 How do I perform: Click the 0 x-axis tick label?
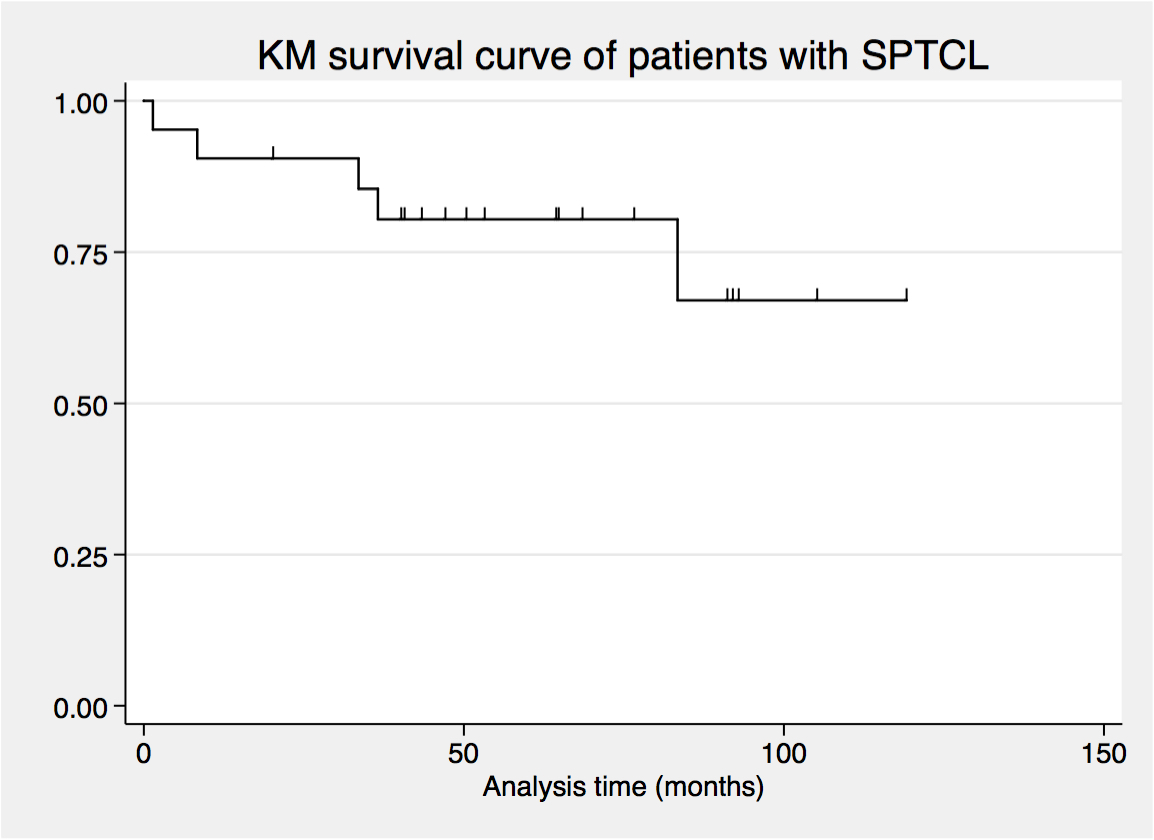tap(145, 750)
